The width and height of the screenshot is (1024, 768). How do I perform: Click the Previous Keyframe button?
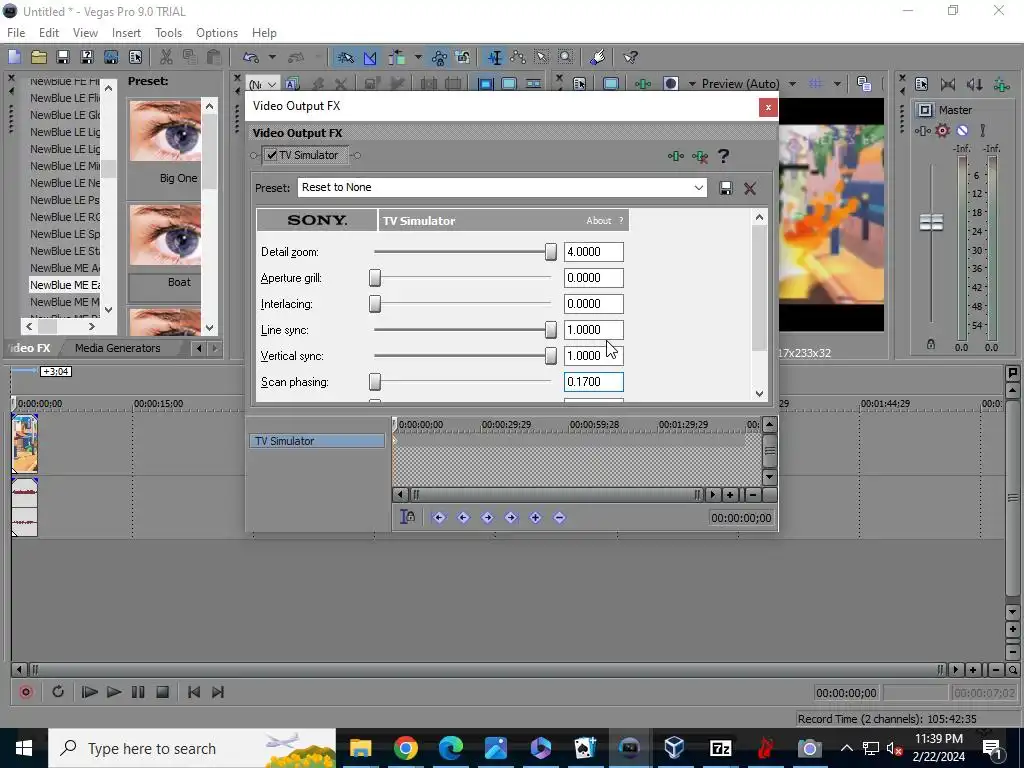(x=463, y=517)
